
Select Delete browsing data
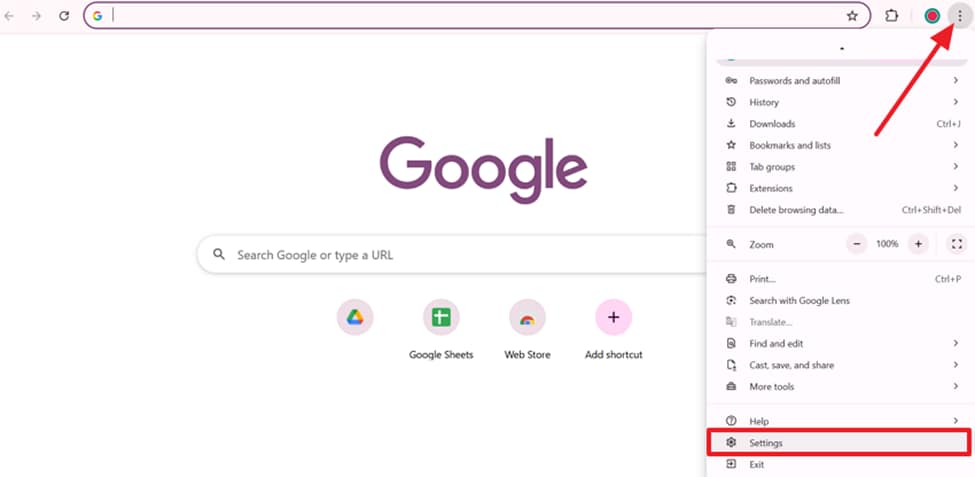pos(841,210)
